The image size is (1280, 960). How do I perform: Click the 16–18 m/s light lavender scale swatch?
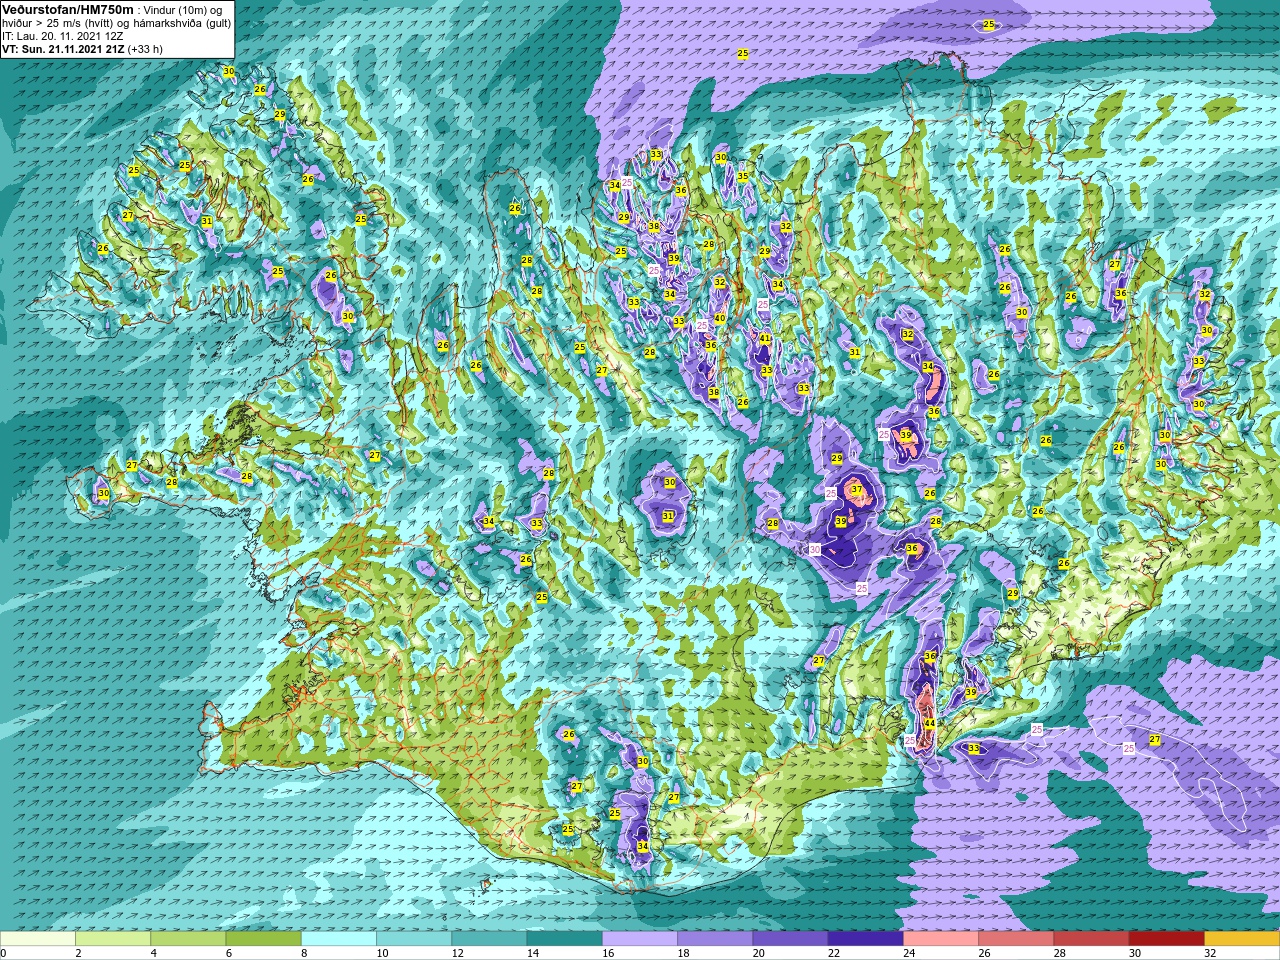coord(640,939)
